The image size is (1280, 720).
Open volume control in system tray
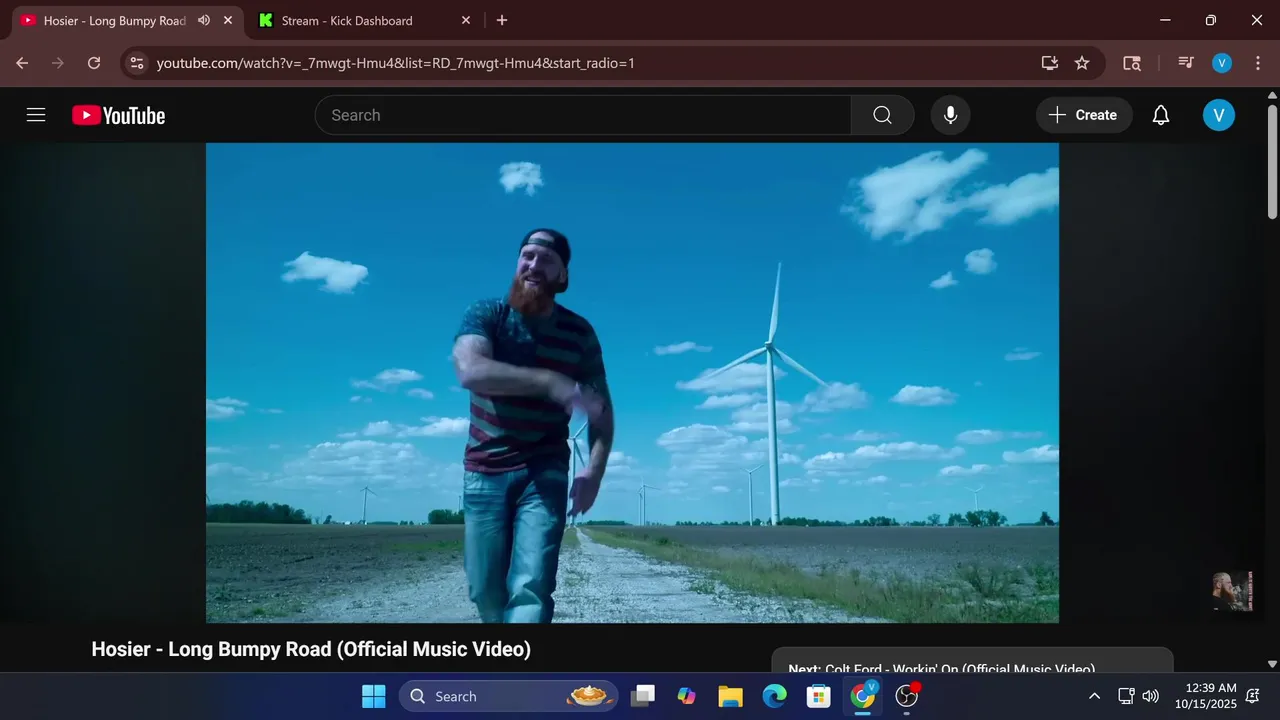[x=1150, y=696]
